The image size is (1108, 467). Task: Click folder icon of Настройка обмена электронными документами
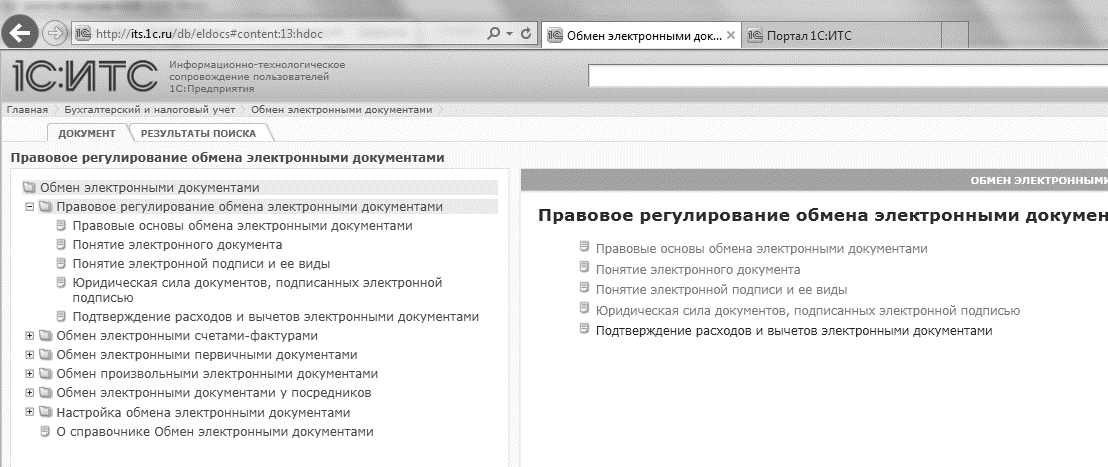coord(45,413)
